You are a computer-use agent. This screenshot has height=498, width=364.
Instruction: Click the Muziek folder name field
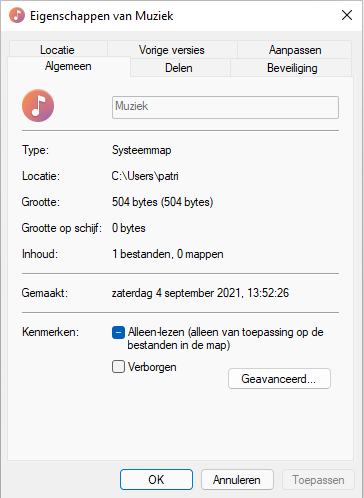coord(225,107)
